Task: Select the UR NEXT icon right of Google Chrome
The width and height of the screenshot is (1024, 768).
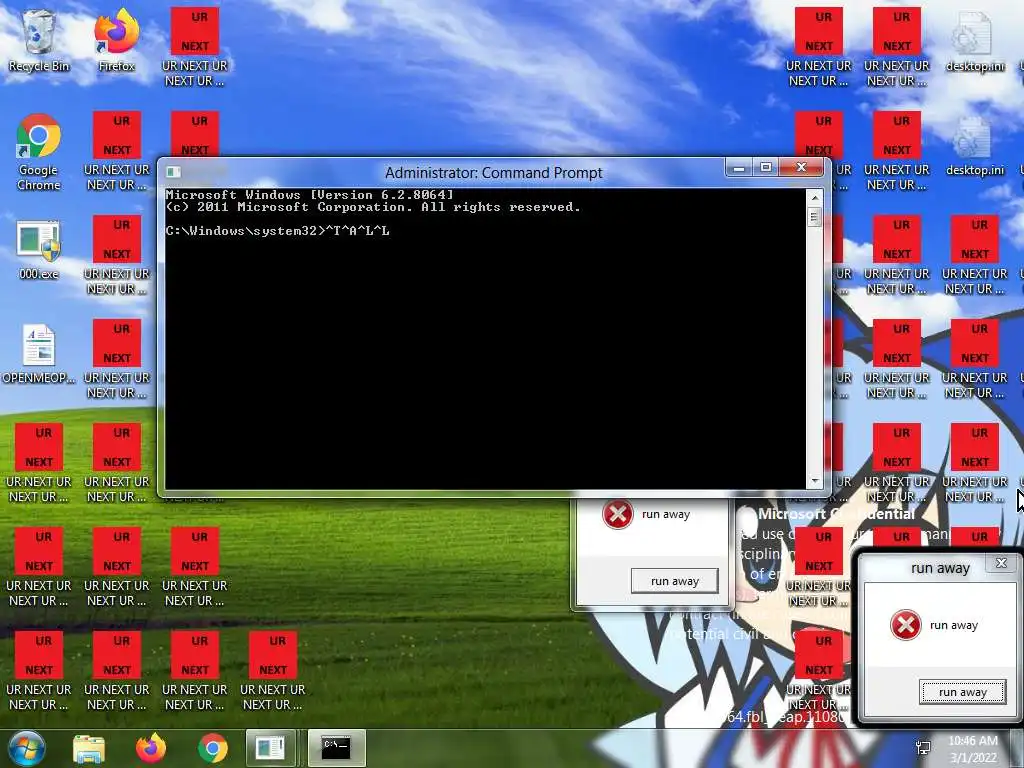Action: (117, 152)
